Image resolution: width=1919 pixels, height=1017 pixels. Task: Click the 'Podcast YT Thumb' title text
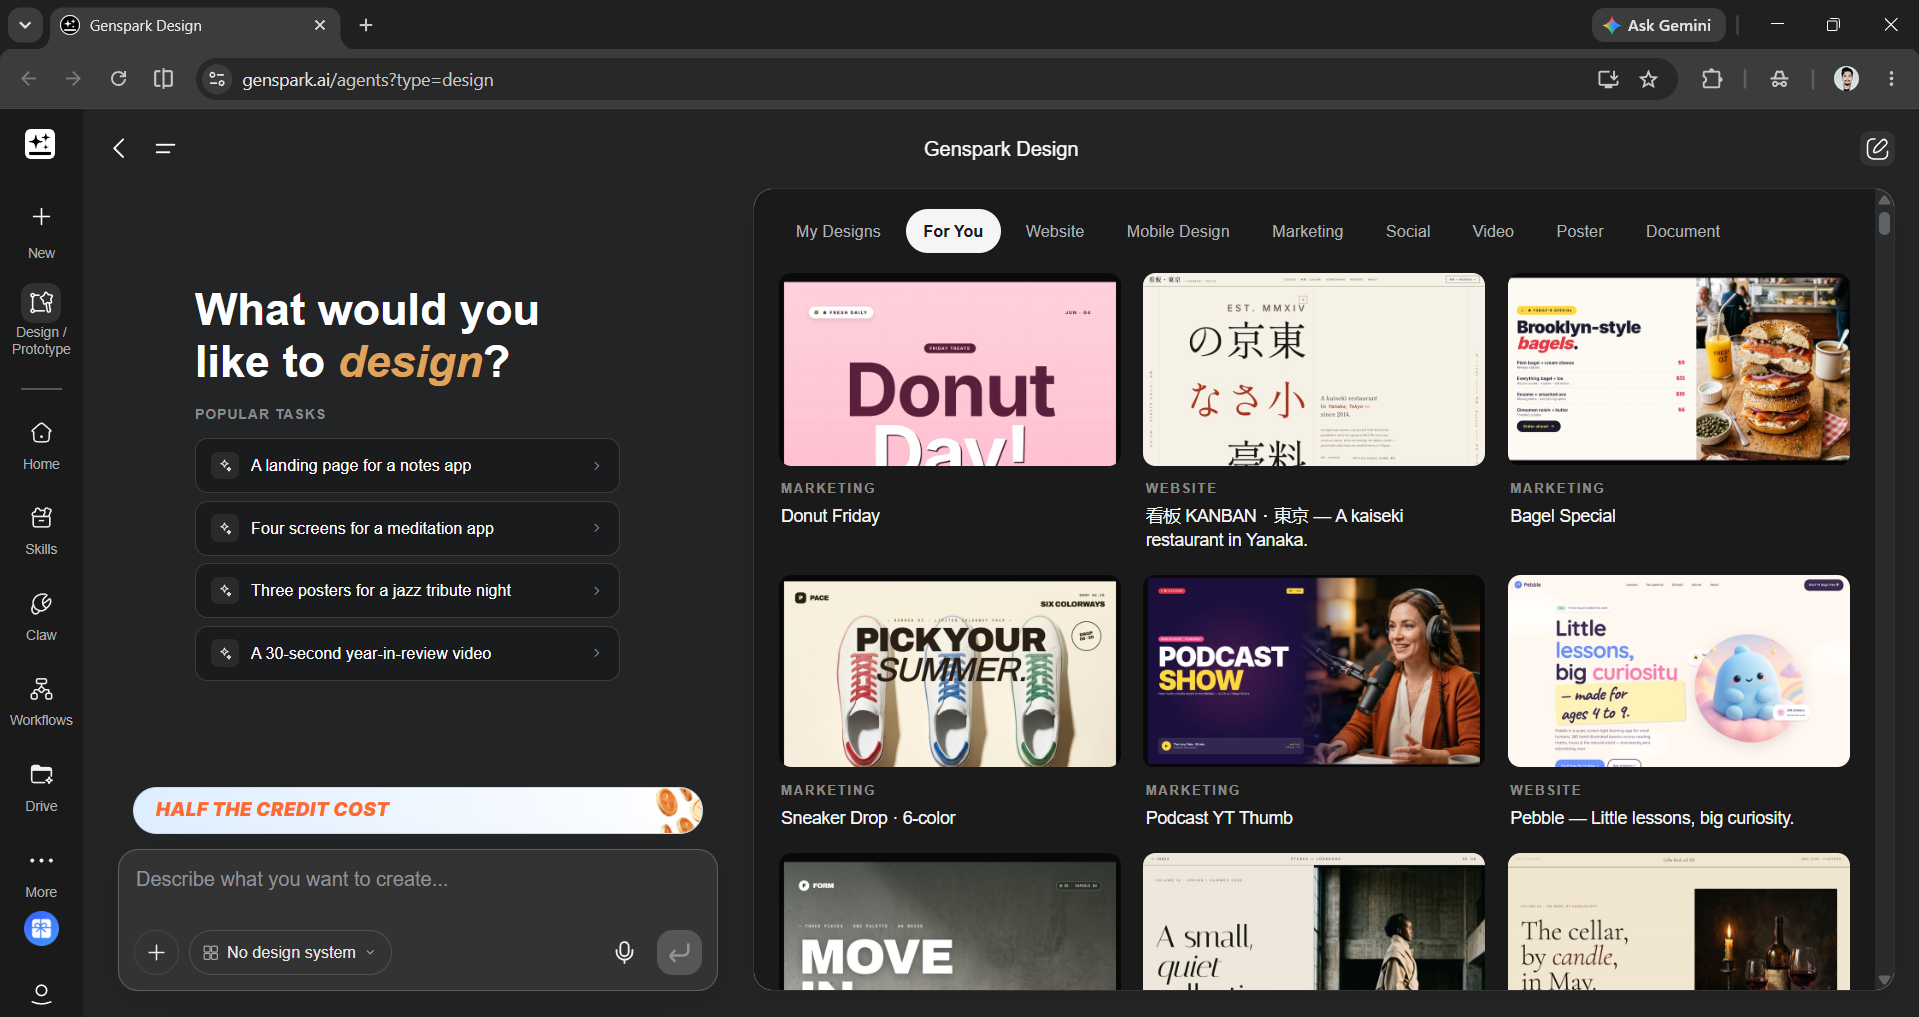coord(1219,818)
